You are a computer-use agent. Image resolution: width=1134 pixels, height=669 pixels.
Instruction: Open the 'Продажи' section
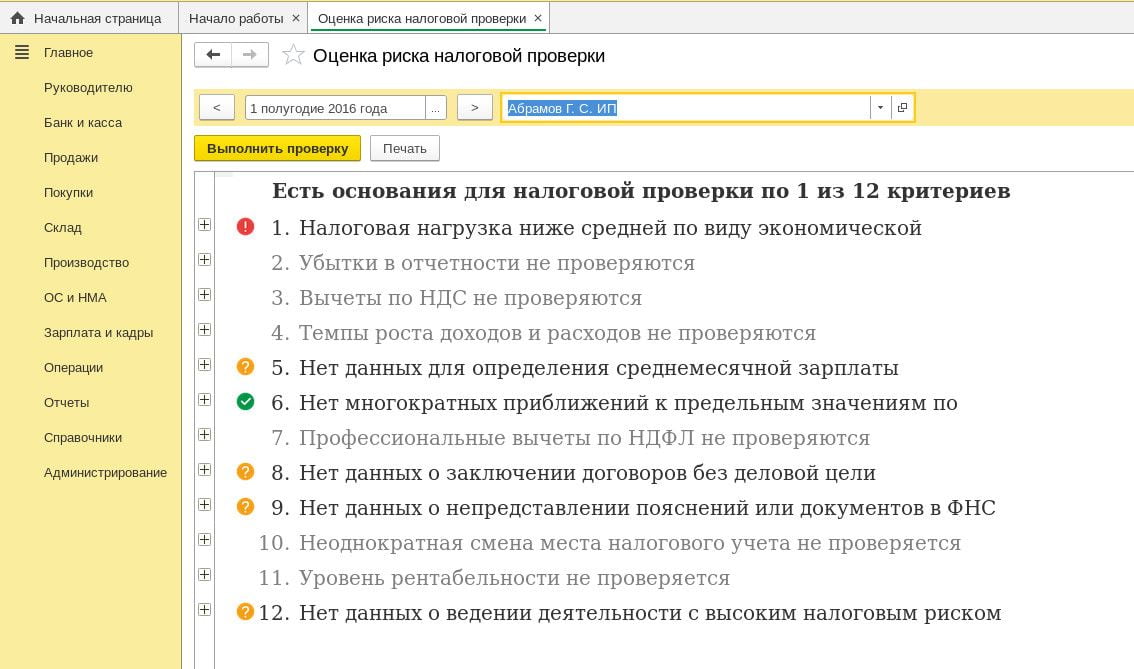coord(71,158)
